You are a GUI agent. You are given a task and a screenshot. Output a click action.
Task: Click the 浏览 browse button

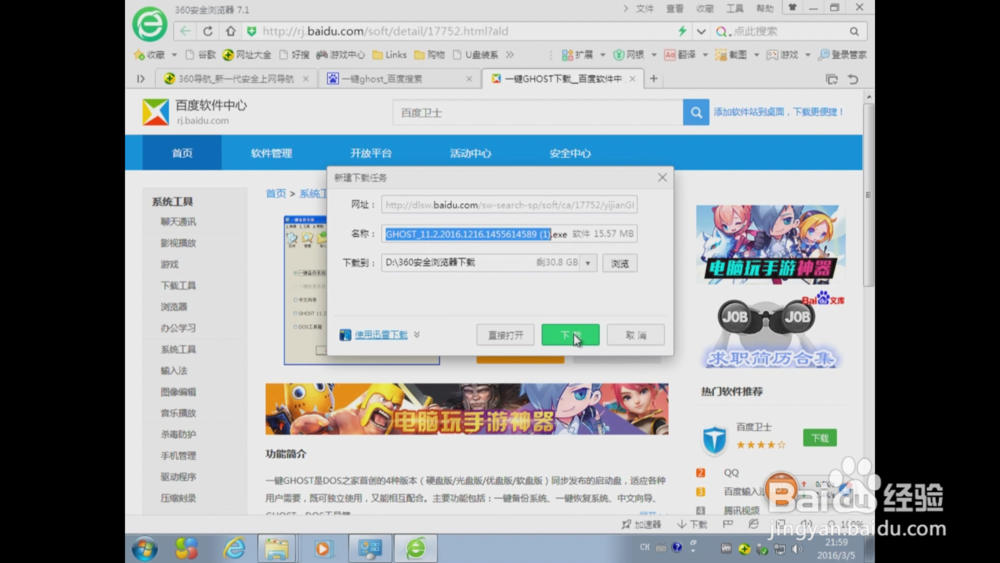[x=620, y=263]
